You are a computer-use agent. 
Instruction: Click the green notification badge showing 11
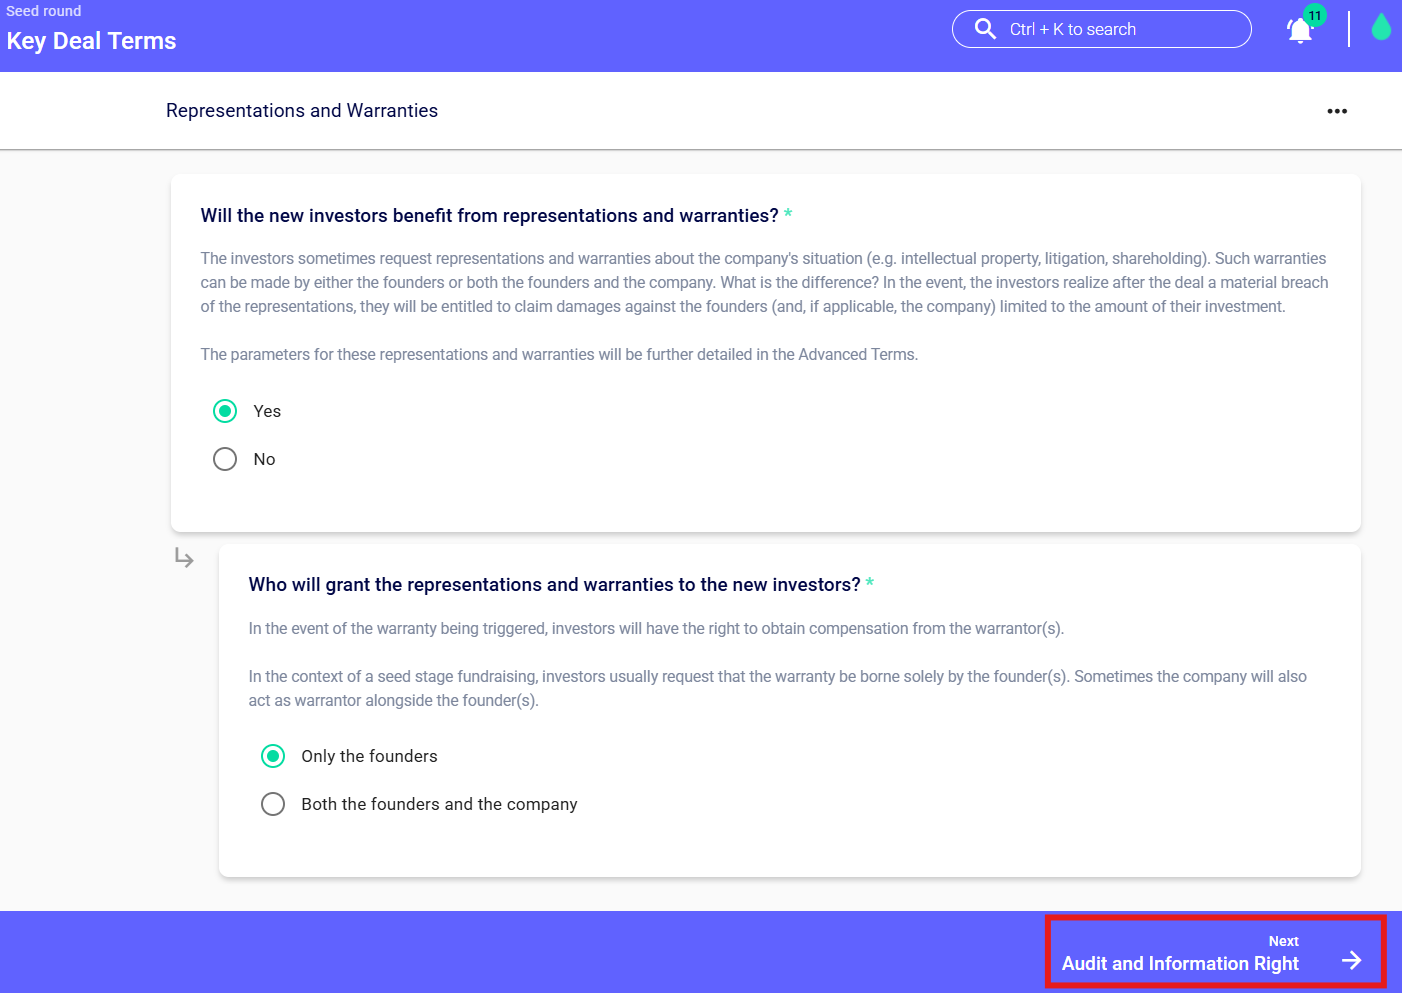(1314, 16)
